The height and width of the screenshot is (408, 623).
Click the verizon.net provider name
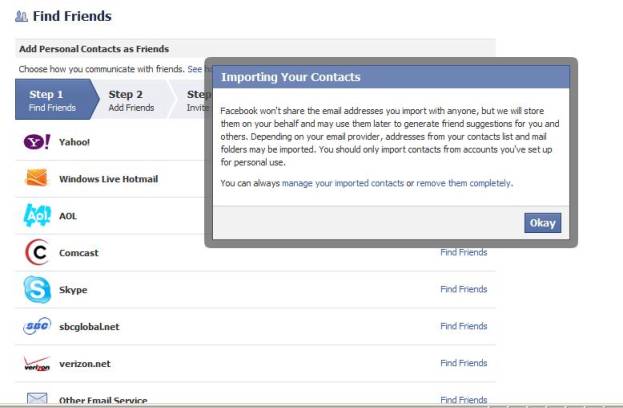point(85,364)
